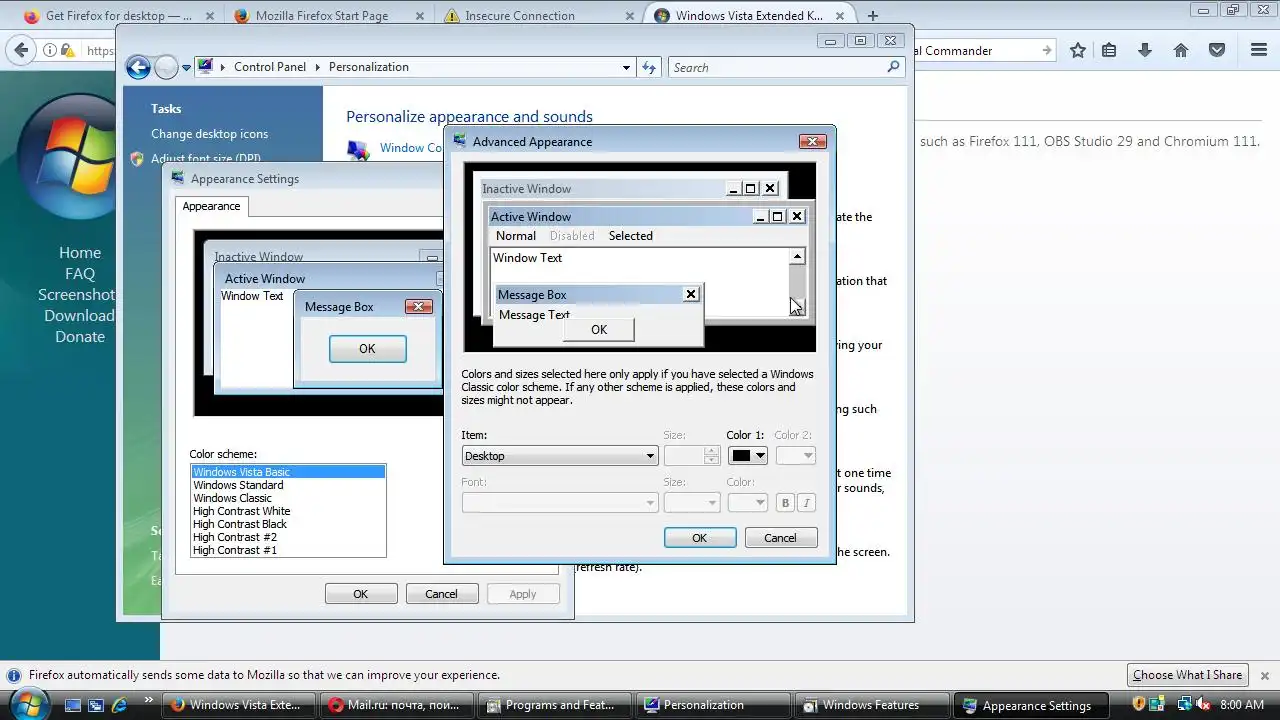
Task: Bookmark this page with the star icon
Action: pyautogui.click(x=1078, y=50)
